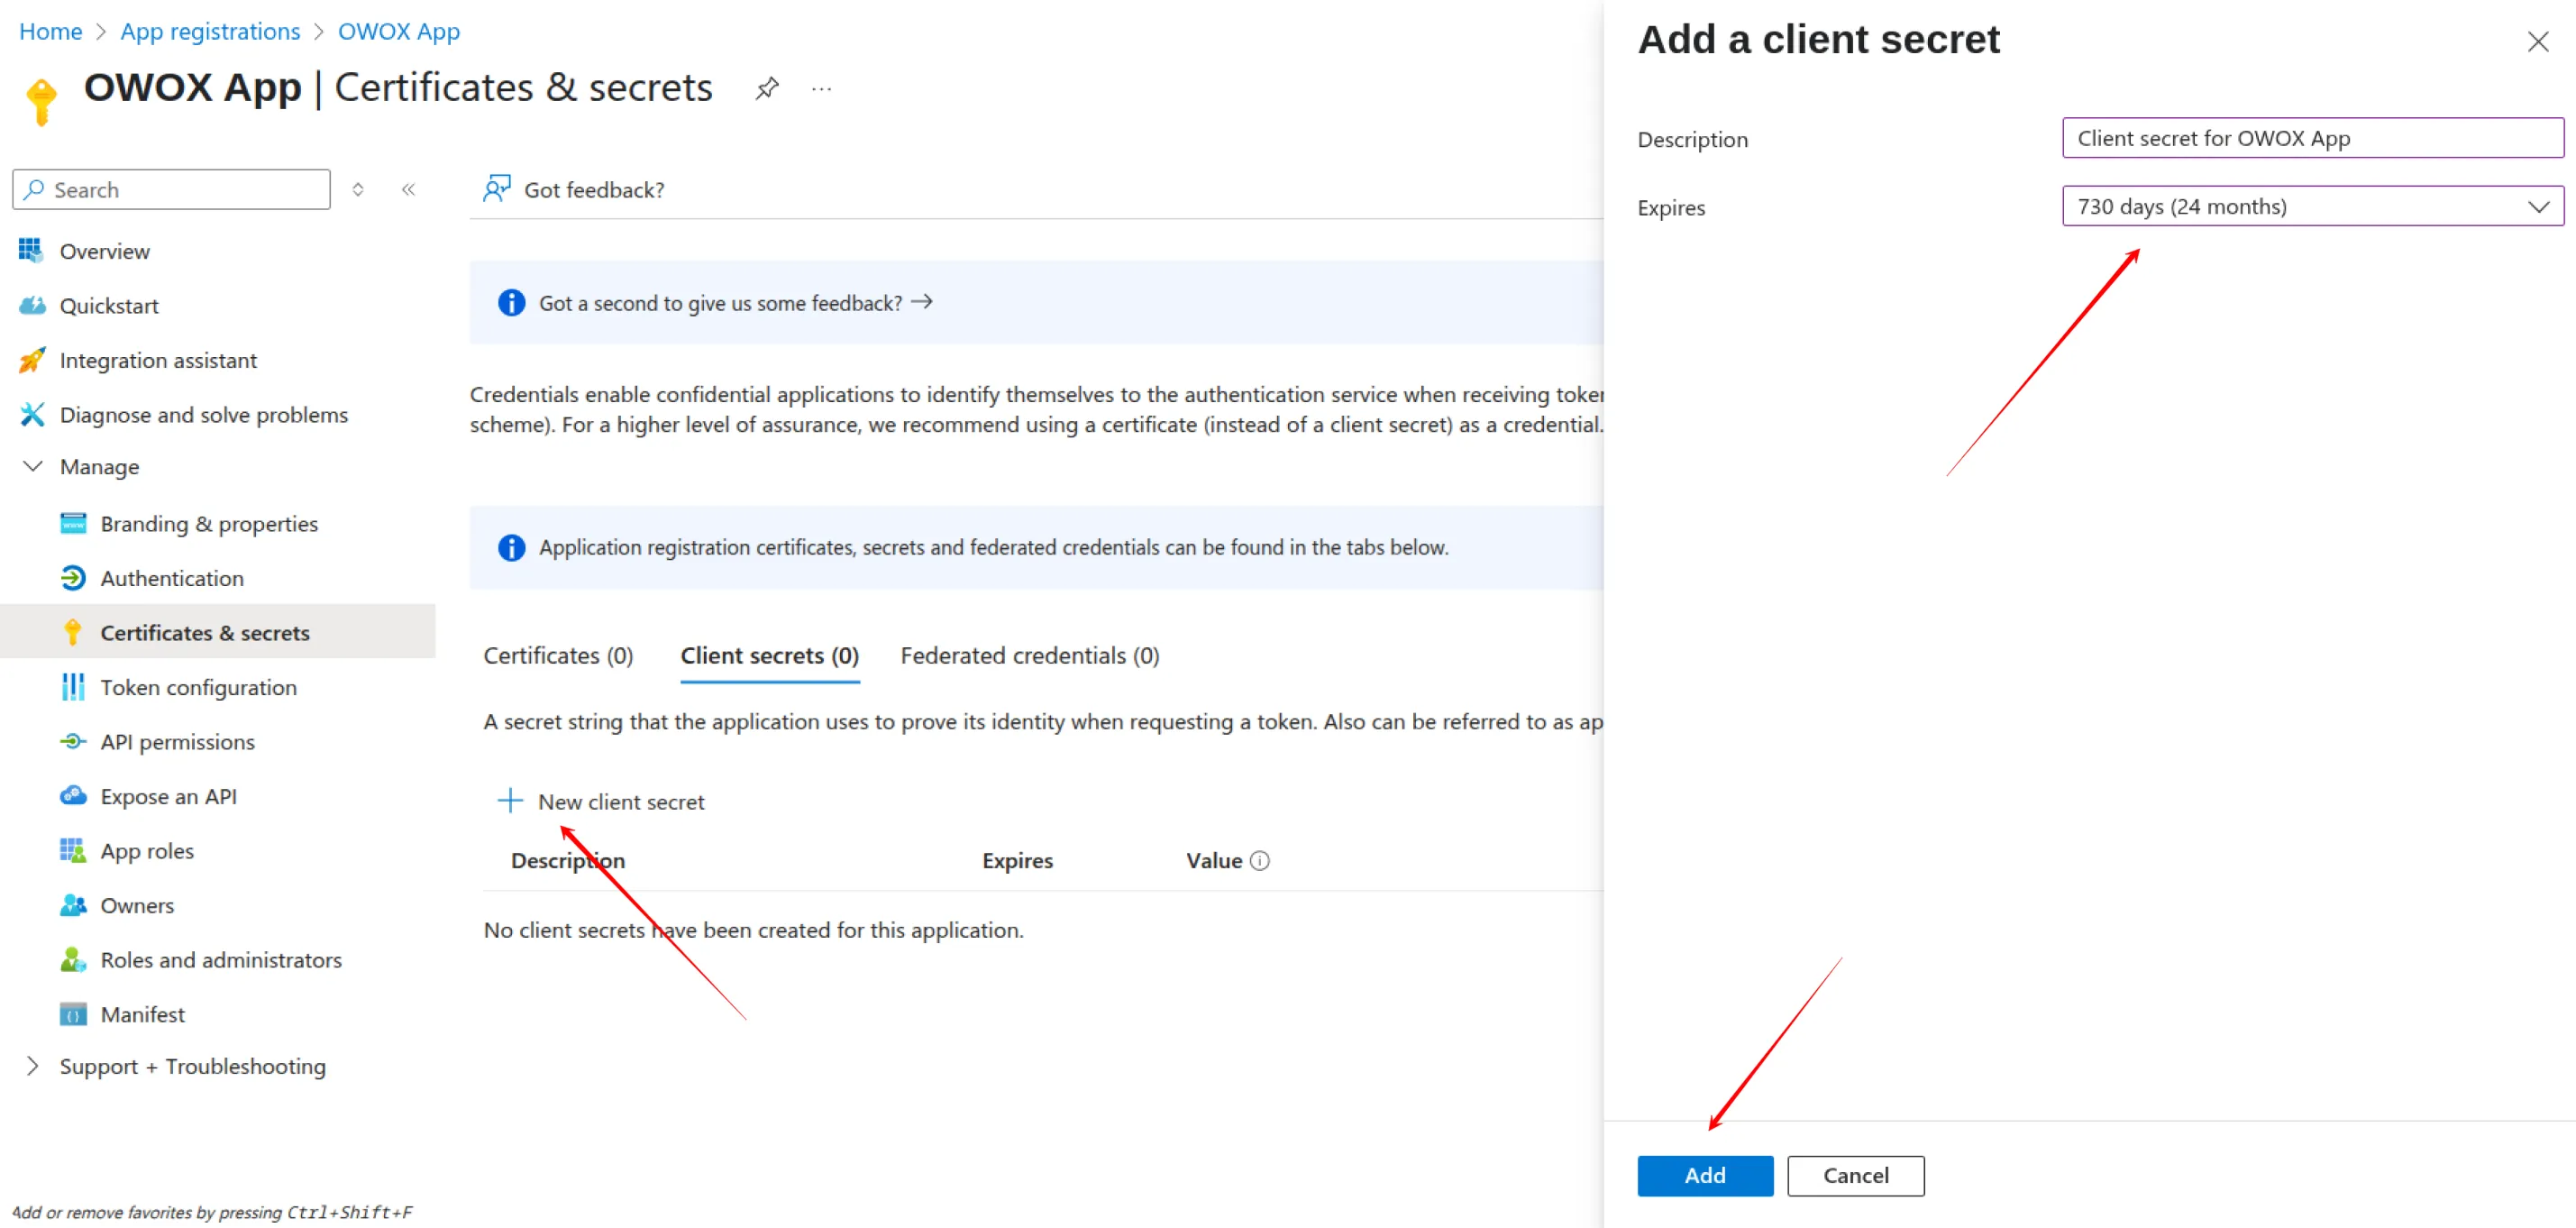Switch to the Certificates (0) tab
Screen dimensions: 2576x1228
coord(557,655)
